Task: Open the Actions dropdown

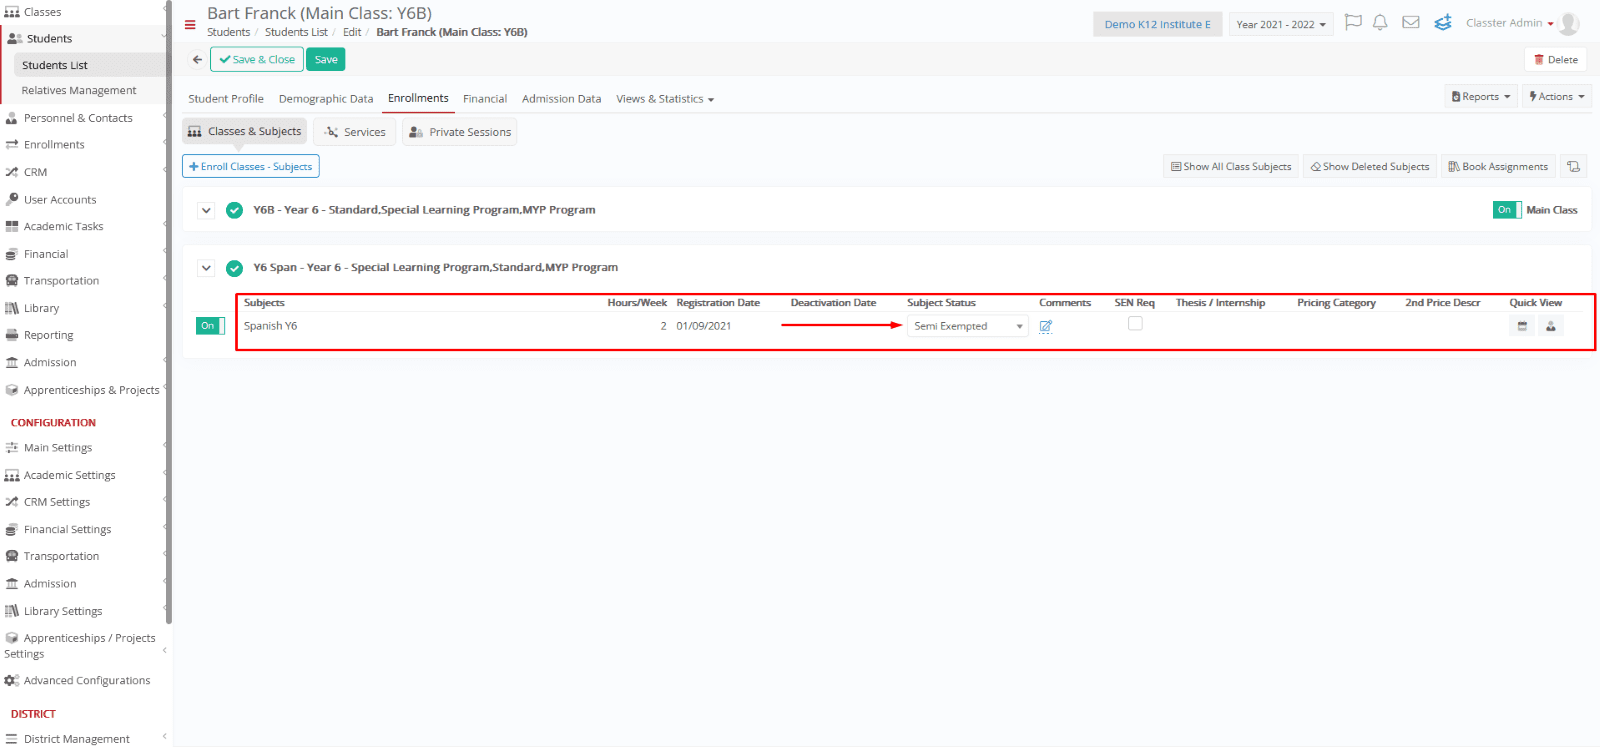Action: [1557, 97]
